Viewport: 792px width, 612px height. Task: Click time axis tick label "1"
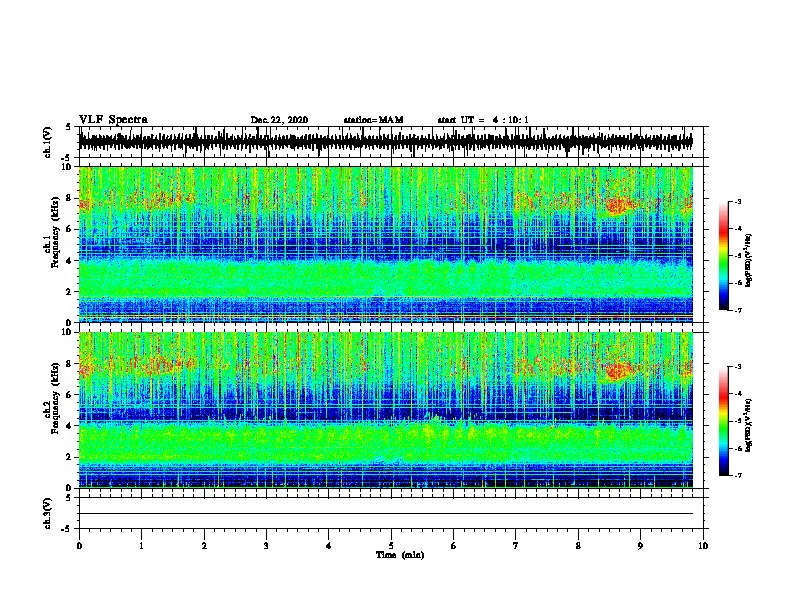141,546
